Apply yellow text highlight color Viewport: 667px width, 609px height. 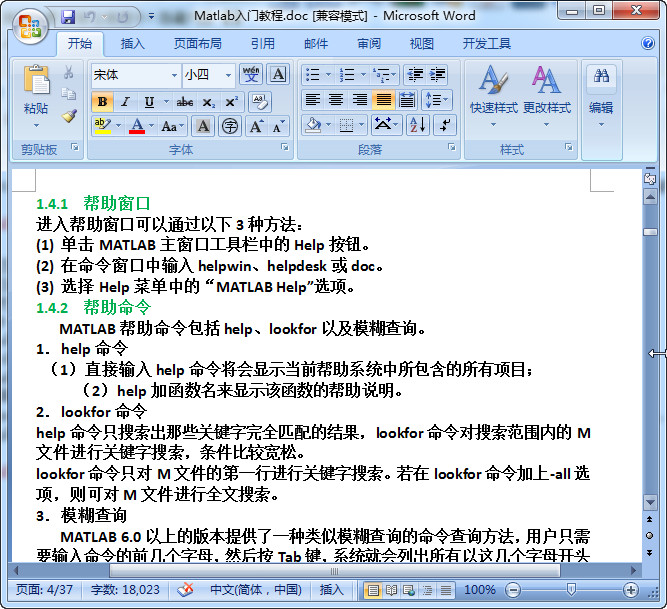pos(103,126)
